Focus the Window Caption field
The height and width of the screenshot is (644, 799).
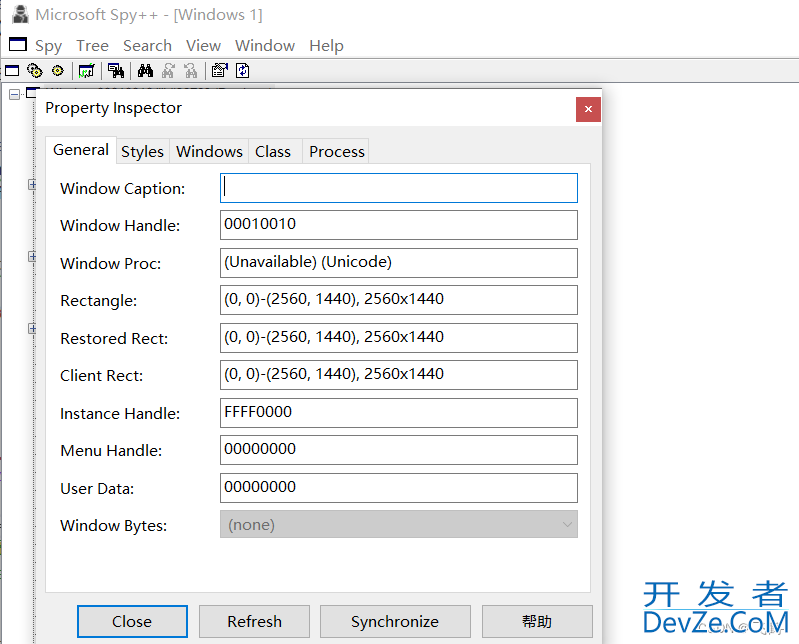pyautogui.click(x=398, y=188)
